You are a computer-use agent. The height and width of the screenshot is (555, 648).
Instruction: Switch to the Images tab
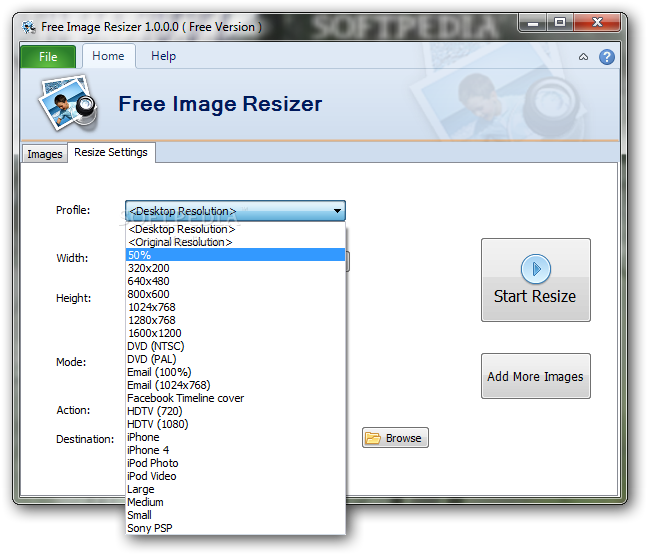click(x=45, y=154)
